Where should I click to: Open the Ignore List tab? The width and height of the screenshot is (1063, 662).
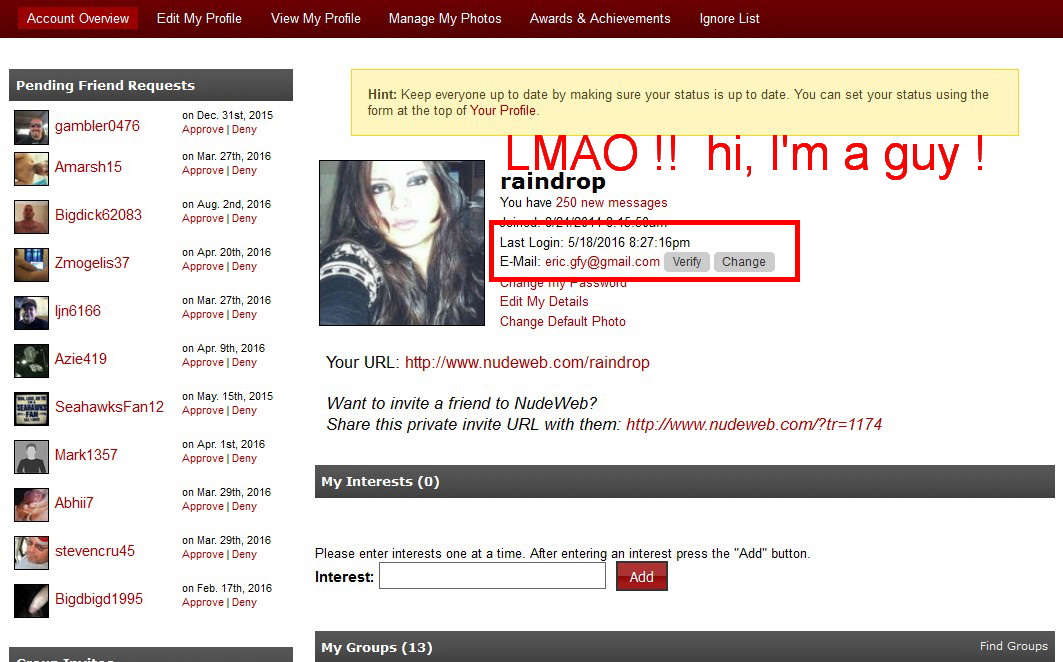click(729, 18)
